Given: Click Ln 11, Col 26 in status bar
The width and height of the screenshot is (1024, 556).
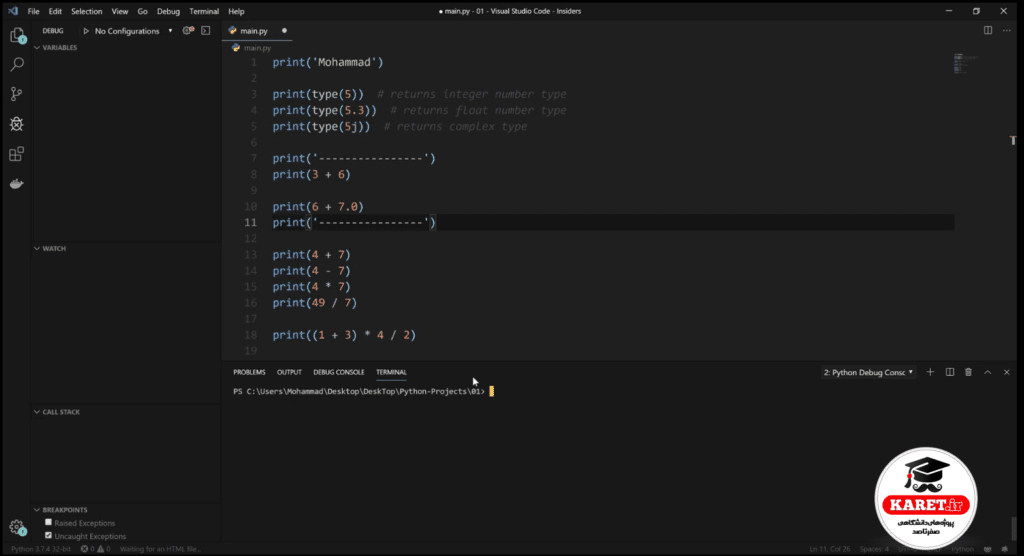Looking at the screenshot, I should (x=829, y=549).
